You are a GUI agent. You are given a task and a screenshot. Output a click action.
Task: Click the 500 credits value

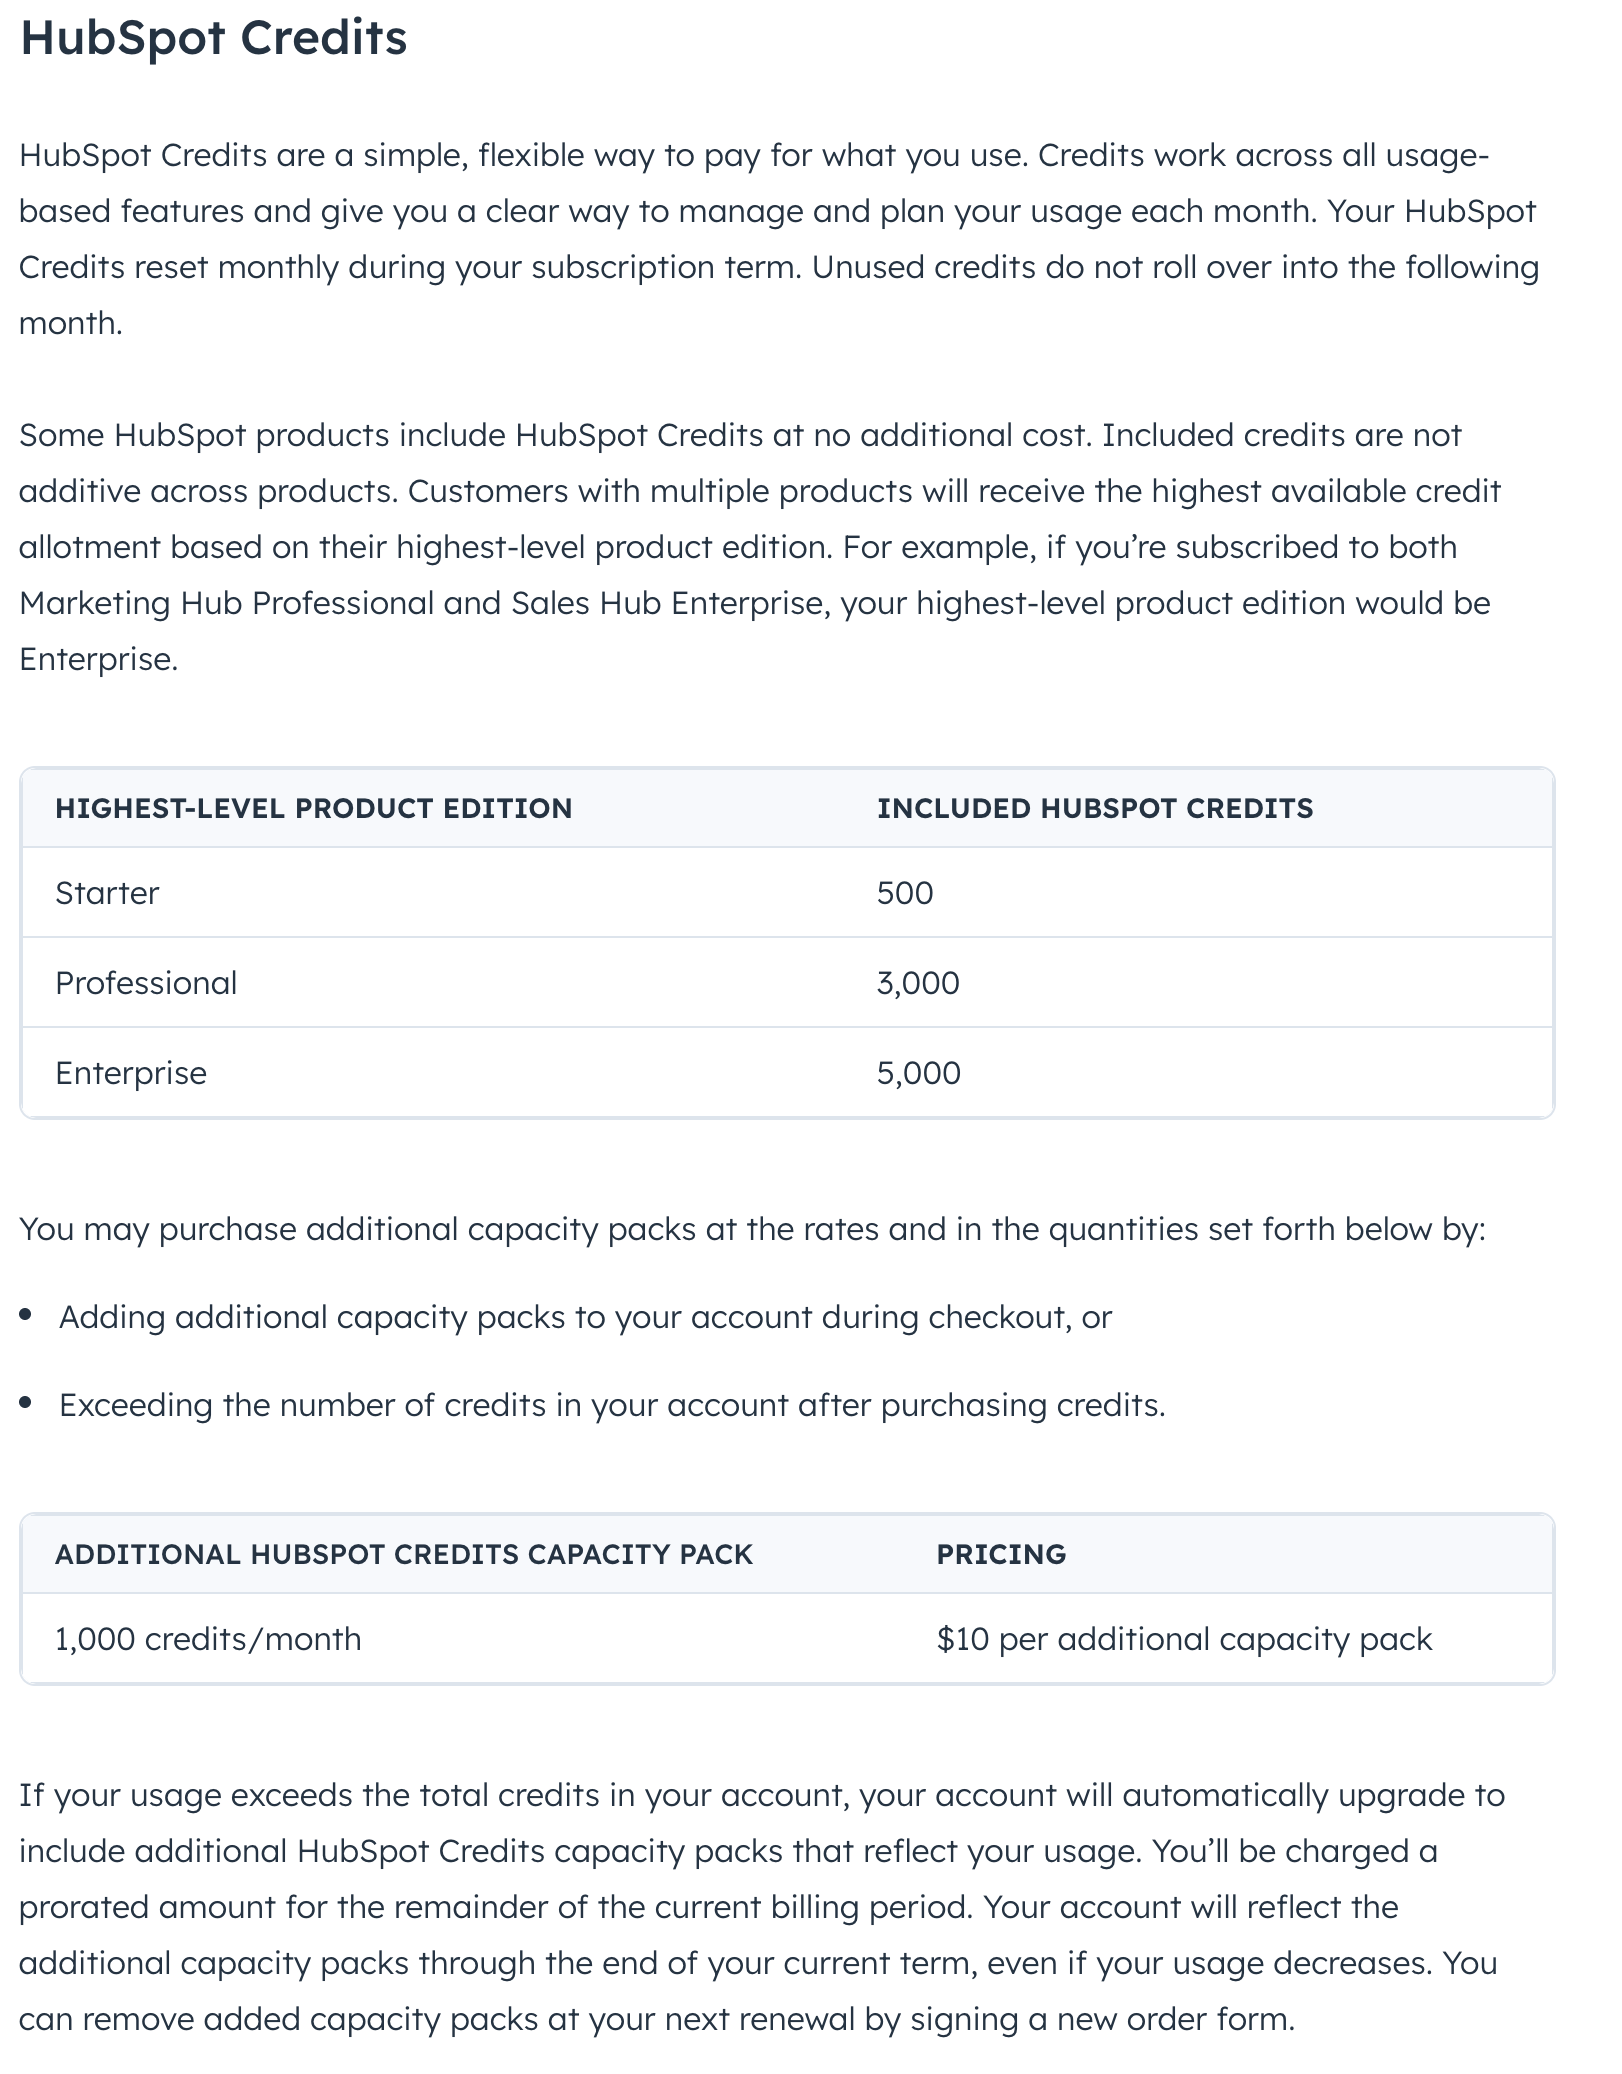click(x=905, y=893)
